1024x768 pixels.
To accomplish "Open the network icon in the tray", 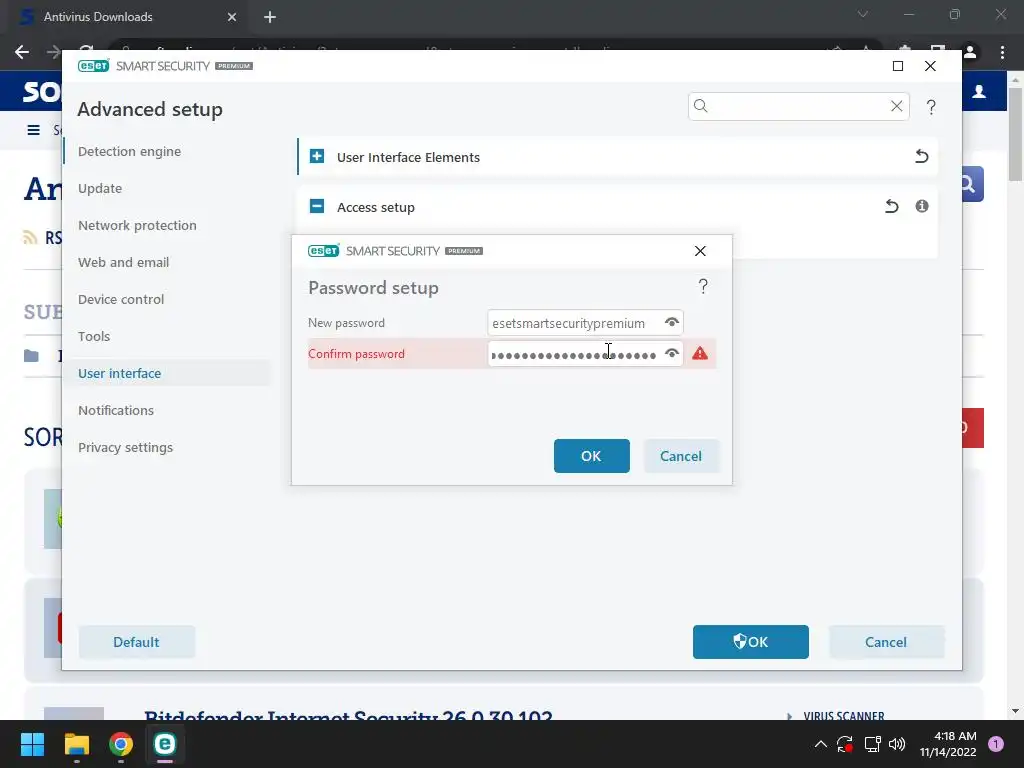I will 872,744.
